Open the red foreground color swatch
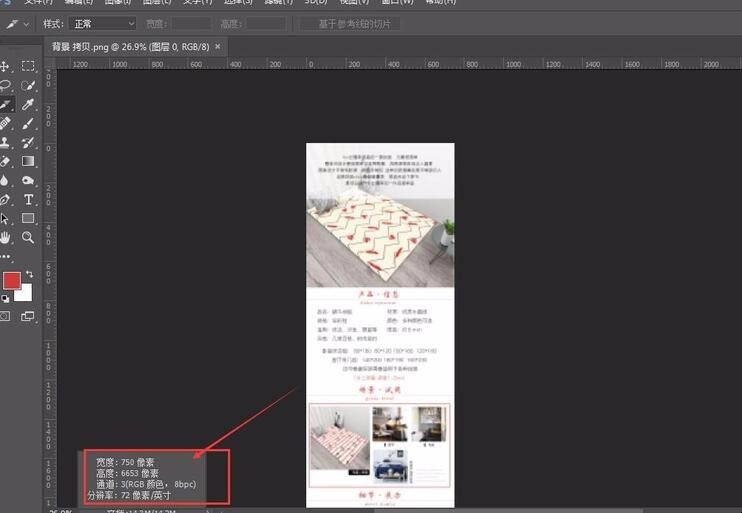Viewport: 742px width, 513px height. pos(11,281)
